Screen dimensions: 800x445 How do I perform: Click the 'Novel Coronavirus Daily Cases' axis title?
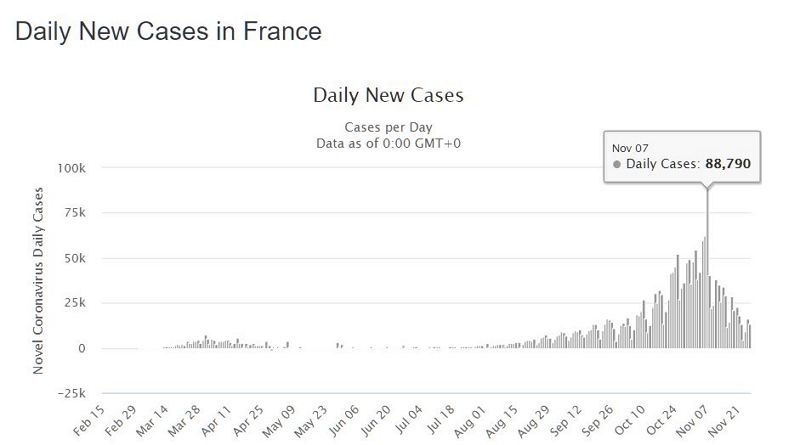(x=42, y=280)
